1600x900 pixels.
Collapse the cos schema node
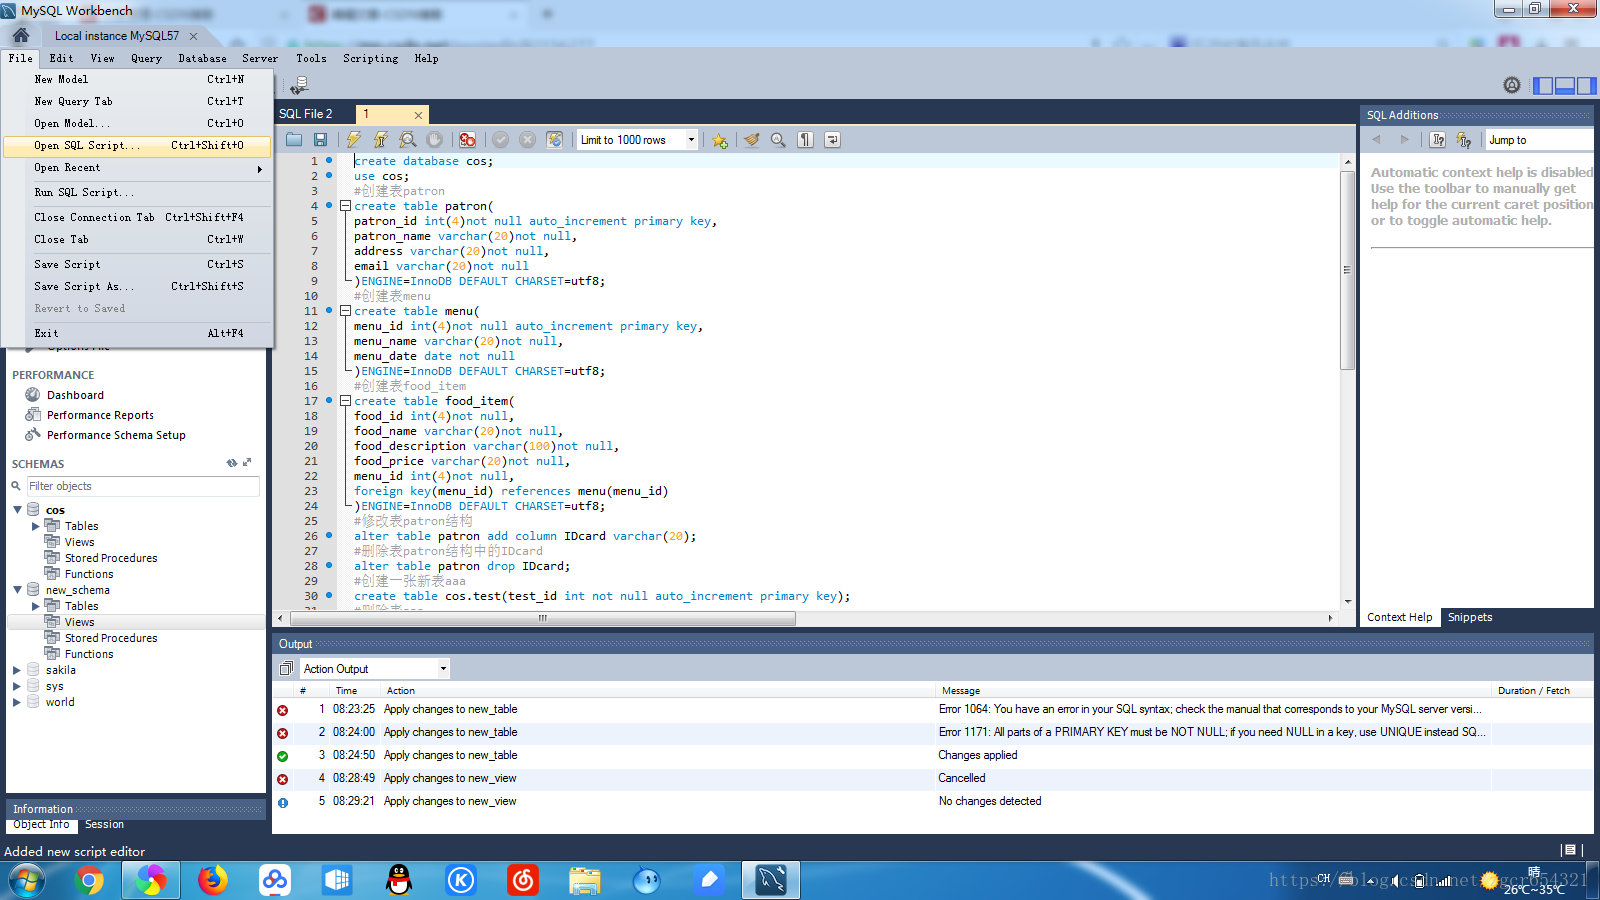point(17,510)
